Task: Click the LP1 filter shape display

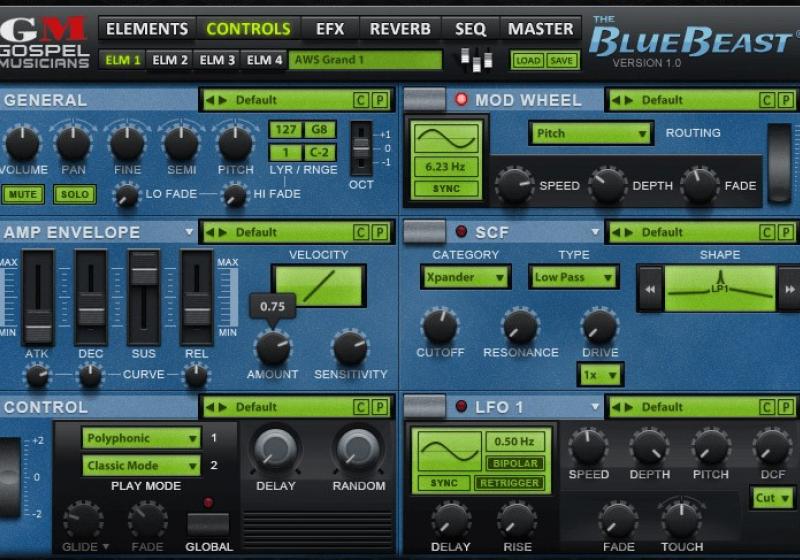Action: [719, 289]
